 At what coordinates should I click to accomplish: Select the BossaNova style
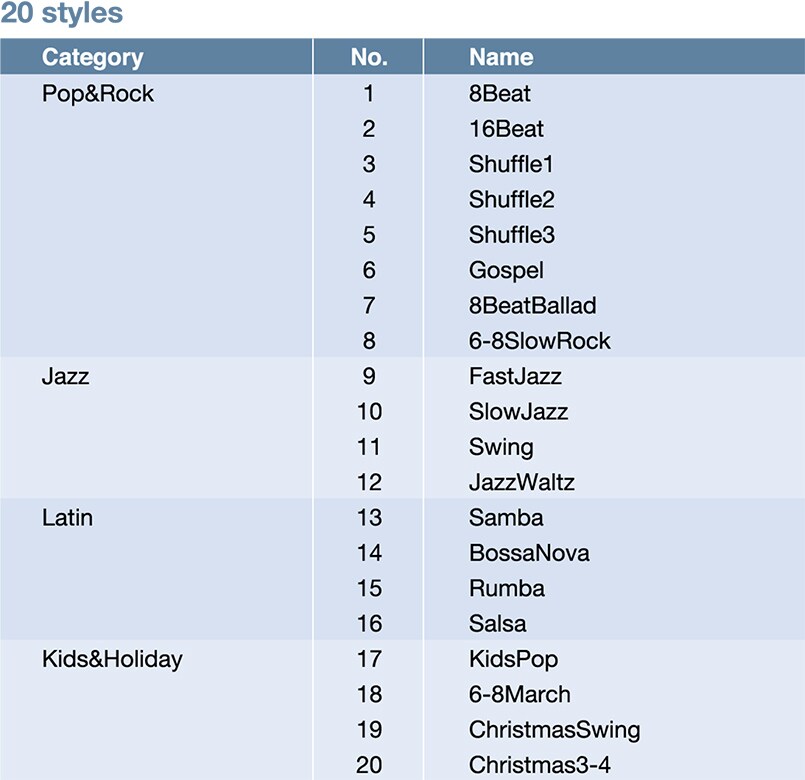click(529, 553)
